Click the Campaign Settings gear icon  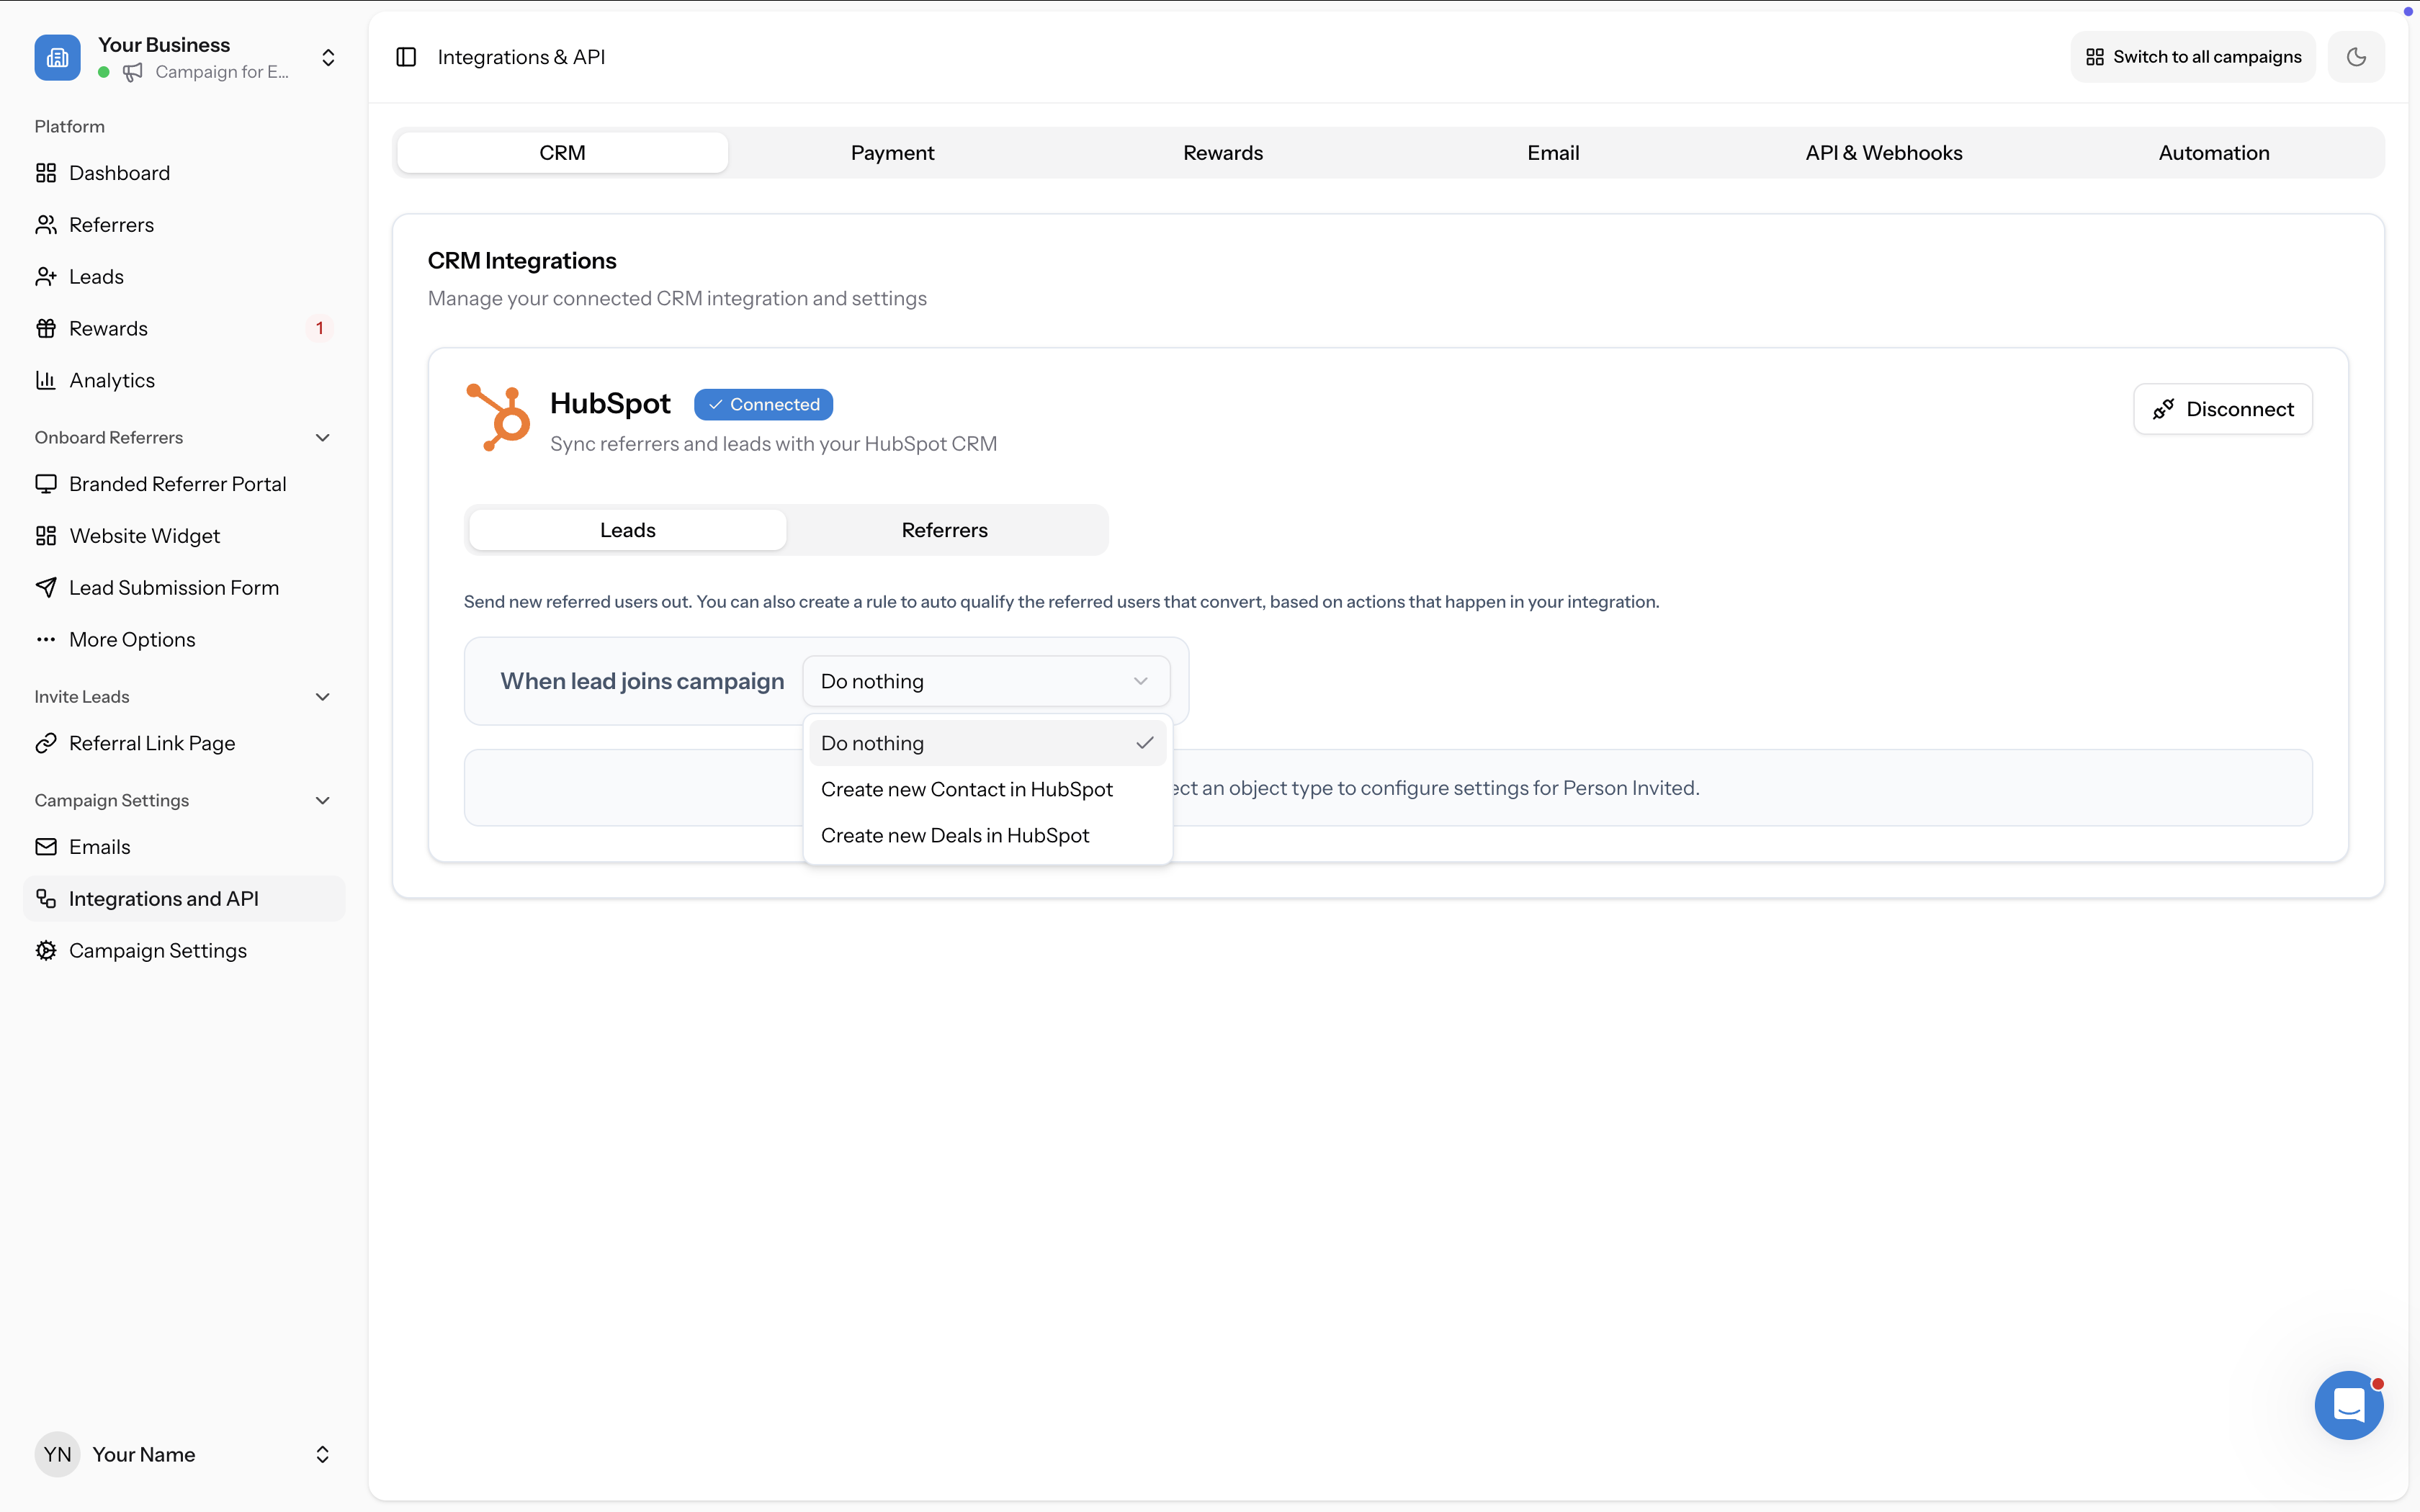46,950
